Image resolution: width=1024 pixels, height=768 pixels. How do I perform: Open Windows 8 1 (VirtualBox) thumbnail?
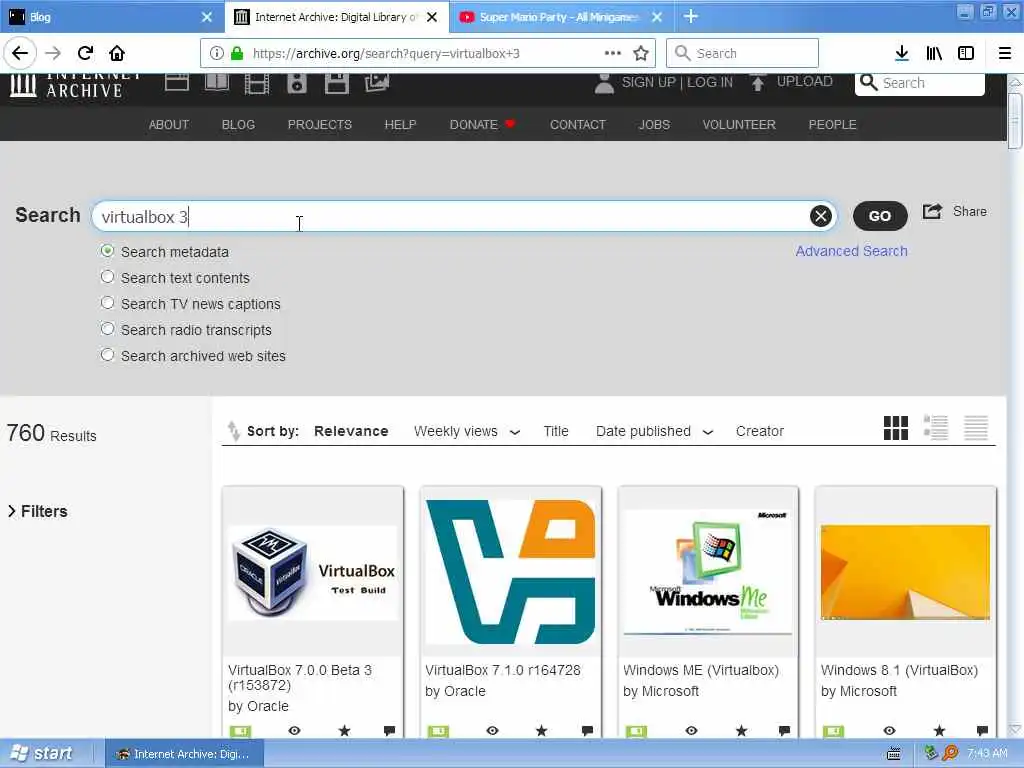[905, 572]
